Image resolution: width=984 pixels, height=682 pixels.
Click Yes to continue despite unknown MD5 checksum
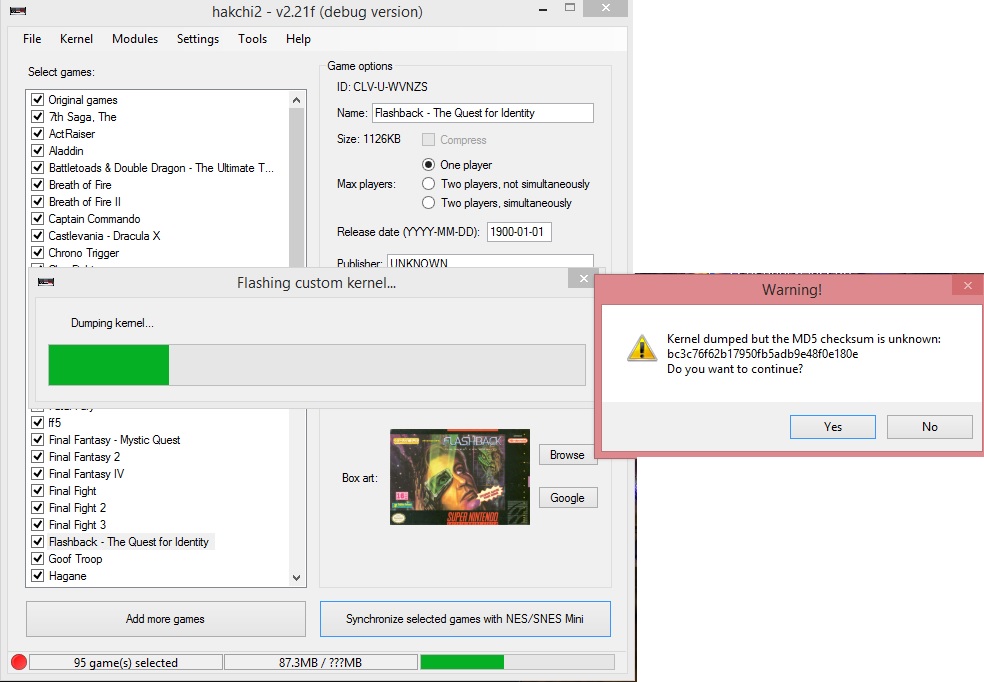tap(832, 426)
